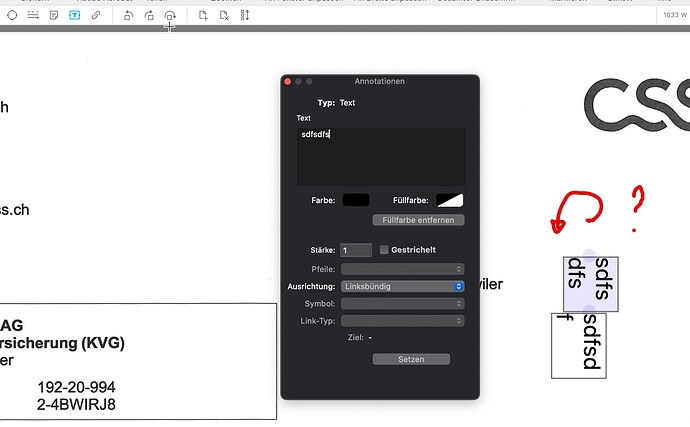This screenshot has height=427, width=690.
Task: Select the note annotation tool
Action: (54, 16)
